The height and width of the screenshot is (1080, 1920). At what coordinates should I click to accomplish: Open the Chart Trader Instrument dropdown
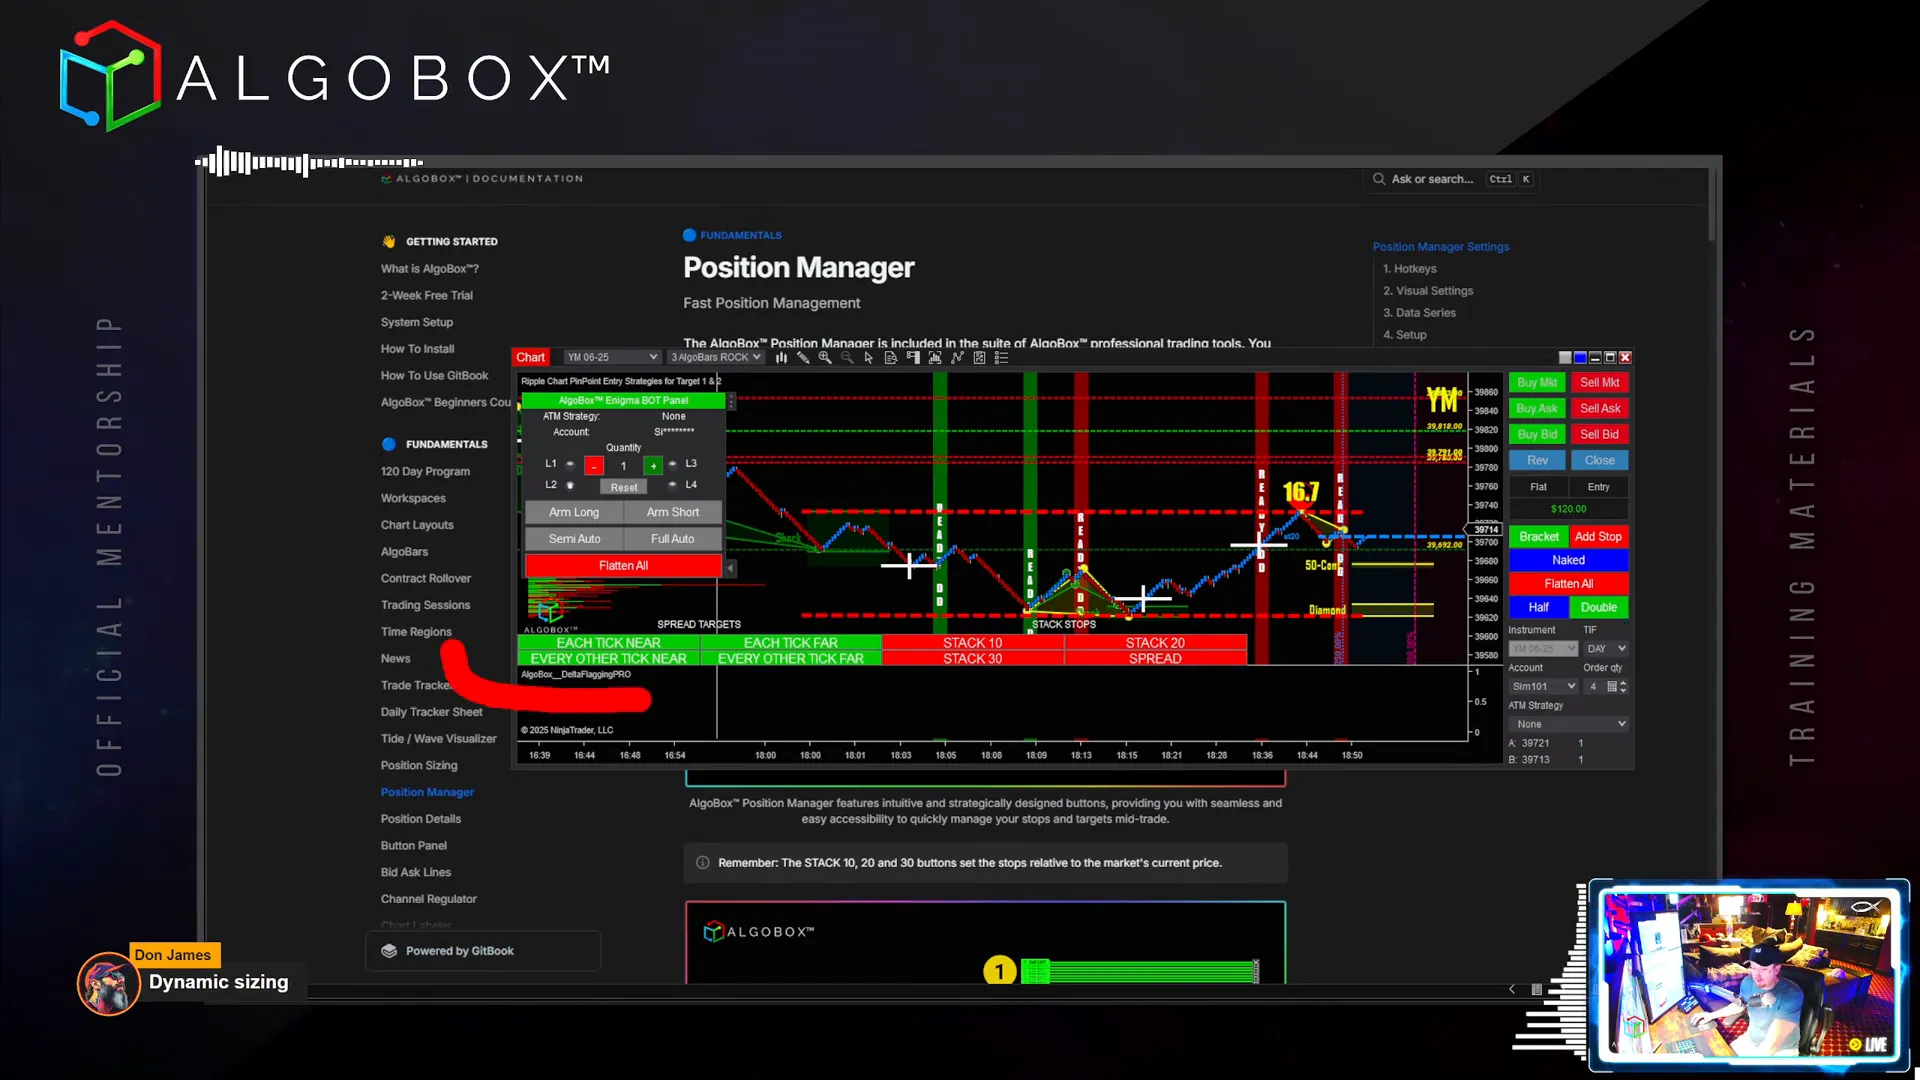point(1543,649)
